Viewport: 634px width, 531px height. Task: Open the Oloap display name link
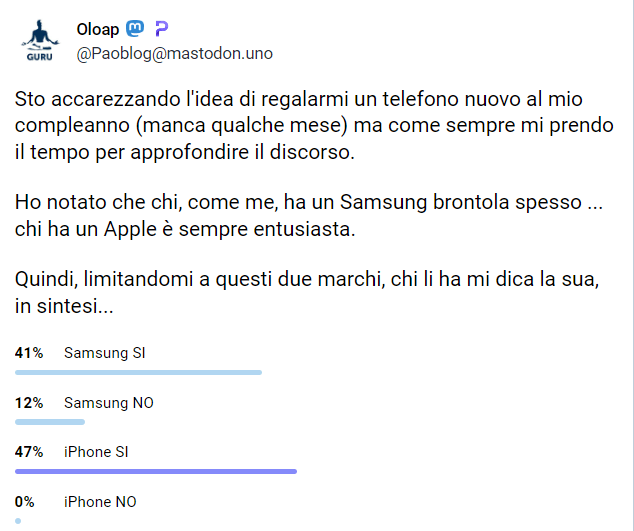click(97, 29)
